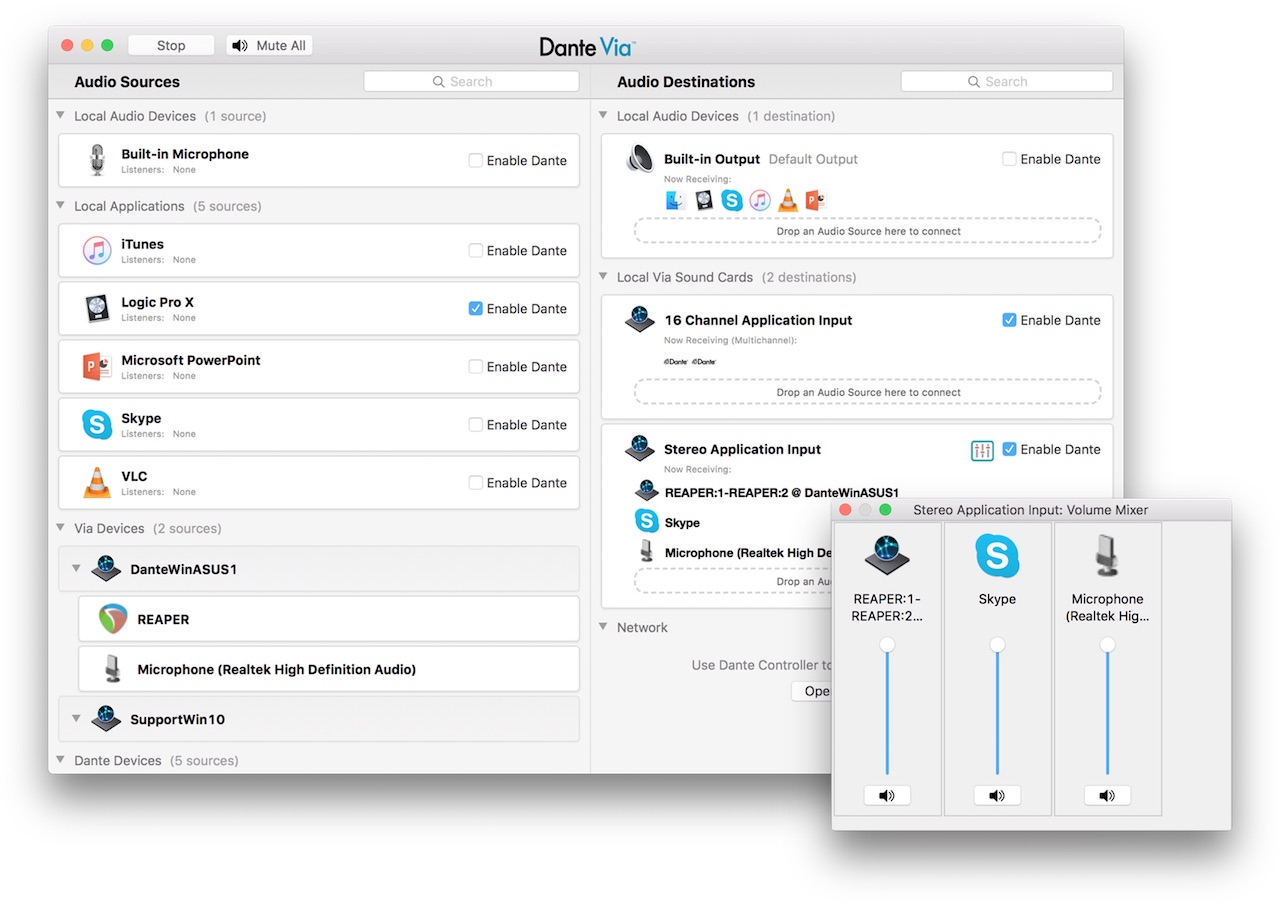Click the 16 Channel Application Input icon

[x=640, y=320]
